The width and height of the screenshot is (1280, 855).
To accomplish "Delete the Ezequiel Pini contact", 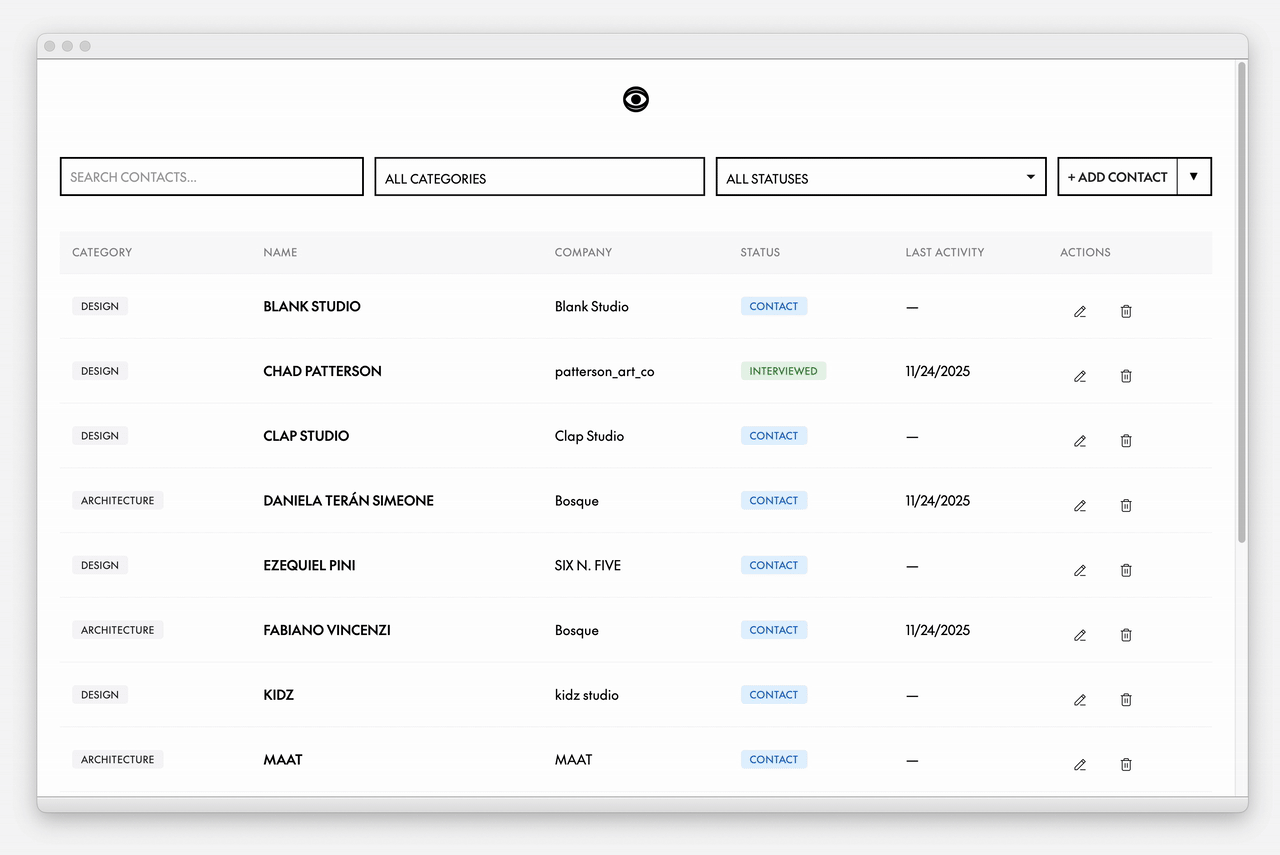I will click(1126, 571).
